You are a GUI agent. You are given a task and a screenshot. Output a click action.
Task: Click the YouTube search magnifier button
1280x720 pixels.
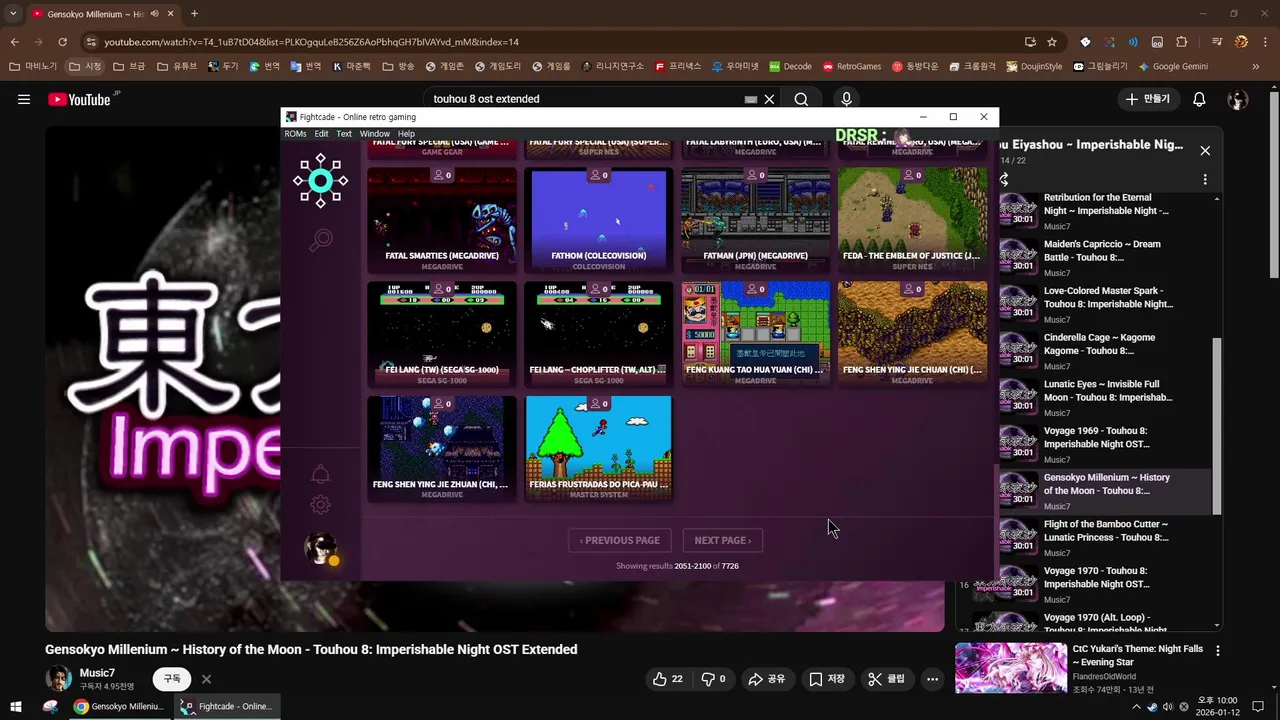(801, 99)
